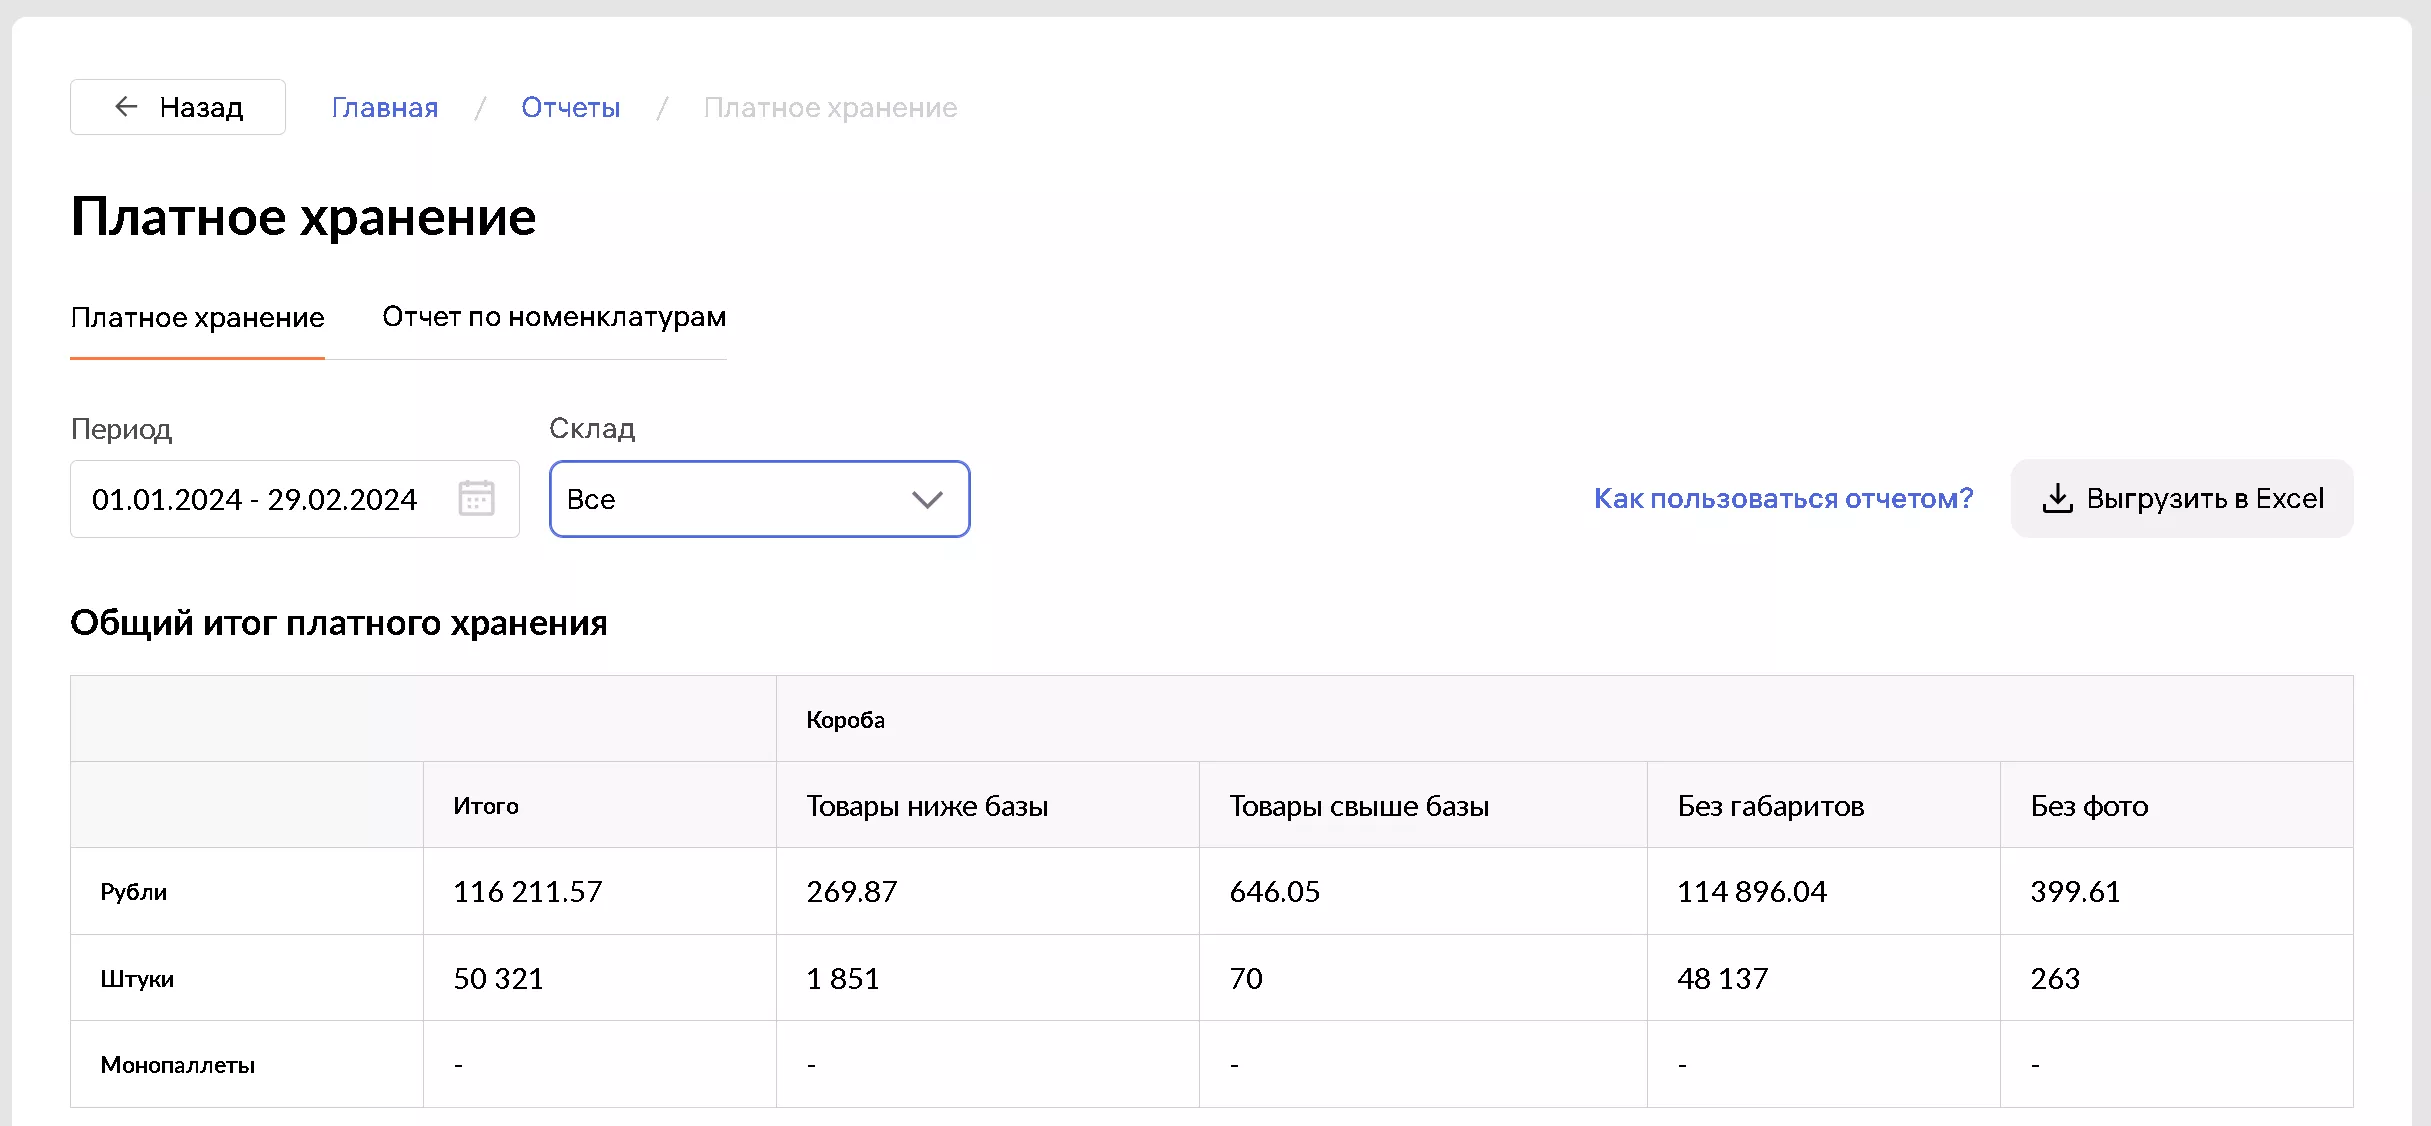Click the Период date range field

[x=255, y=499]
